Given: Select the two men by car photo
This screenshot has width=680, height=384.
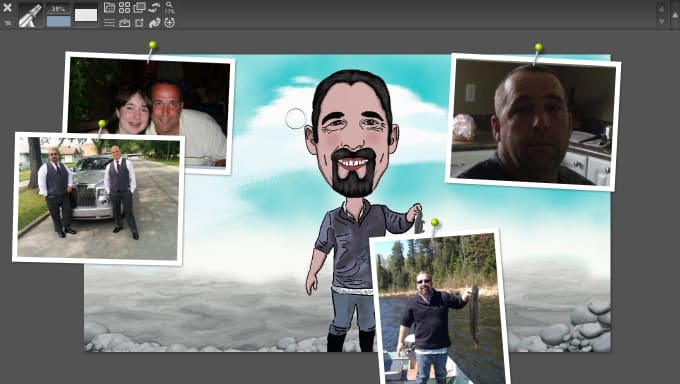Looking at the screenshot, I should pyautogui.click(x=99, y=199).
